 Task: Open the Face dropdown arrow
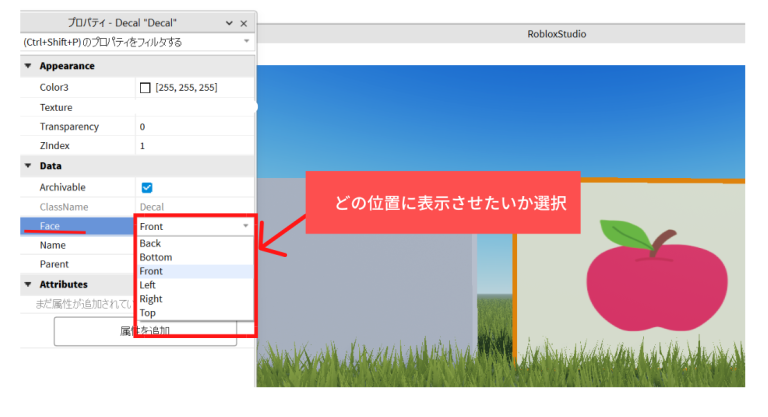point(246,227)
